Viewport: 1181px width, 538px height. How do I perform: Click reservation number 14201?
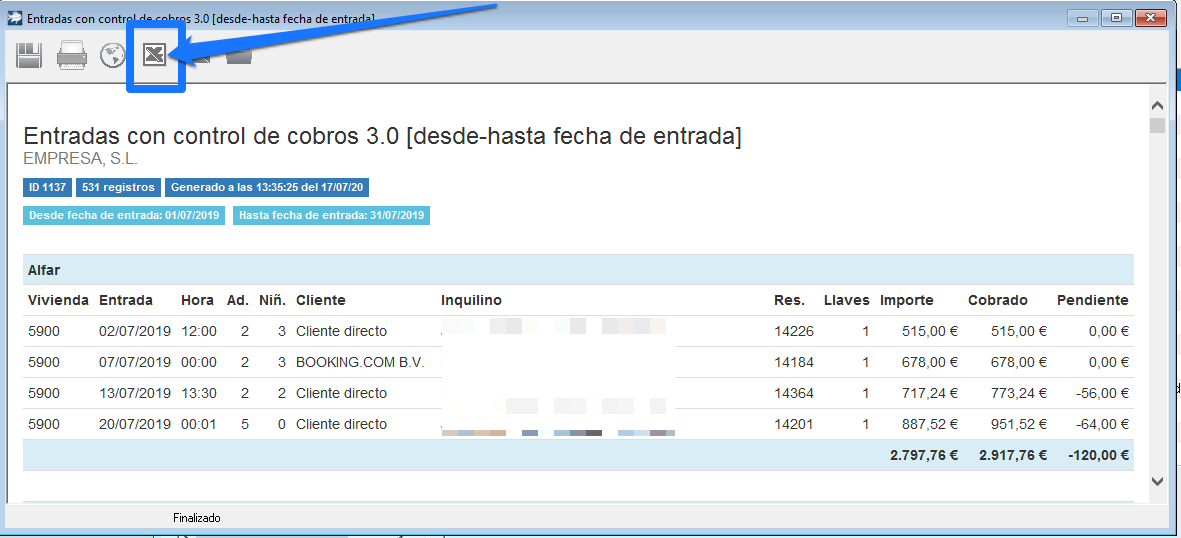(794, 424)
